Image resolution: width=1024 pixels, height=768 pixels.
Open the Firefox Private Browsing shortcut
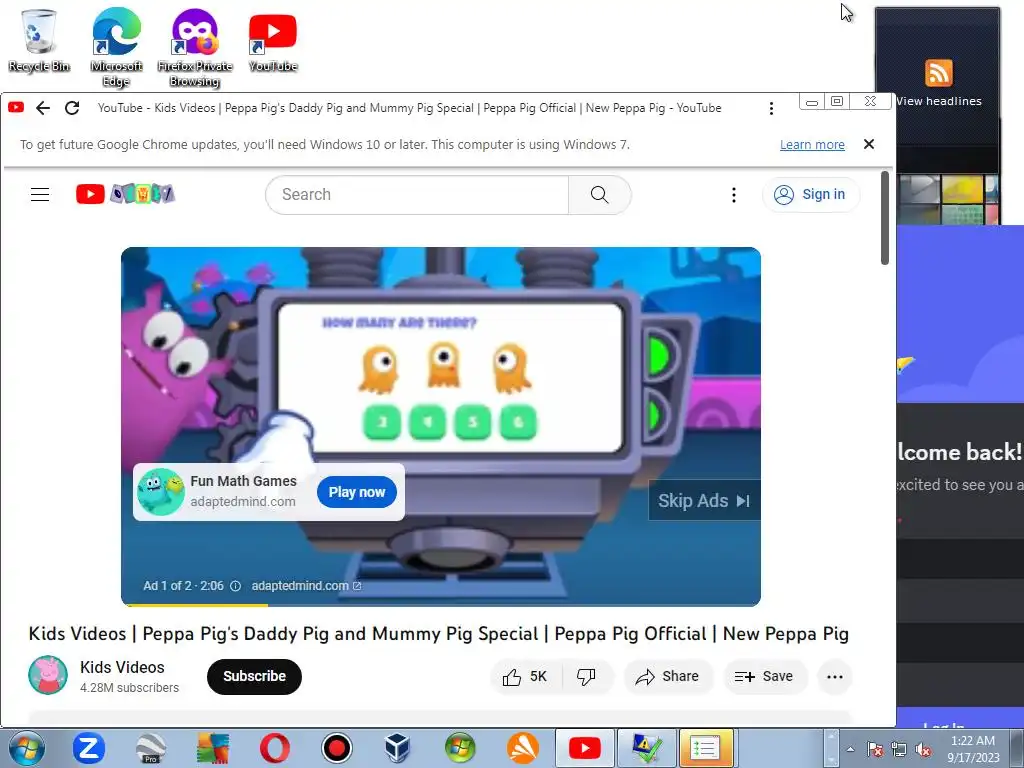click(x=195, y=47)
